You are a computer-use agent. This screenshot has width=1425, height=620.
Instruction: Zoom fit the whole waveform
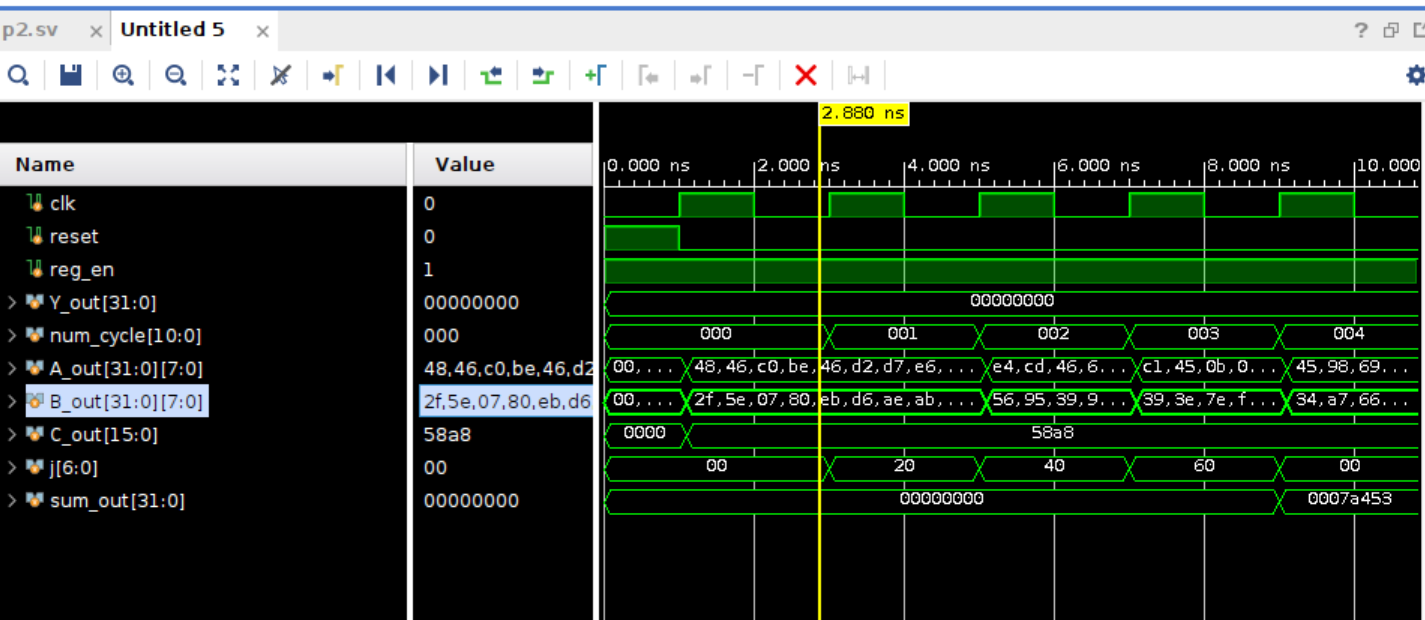pyautogui.click(x=228, y=75)
